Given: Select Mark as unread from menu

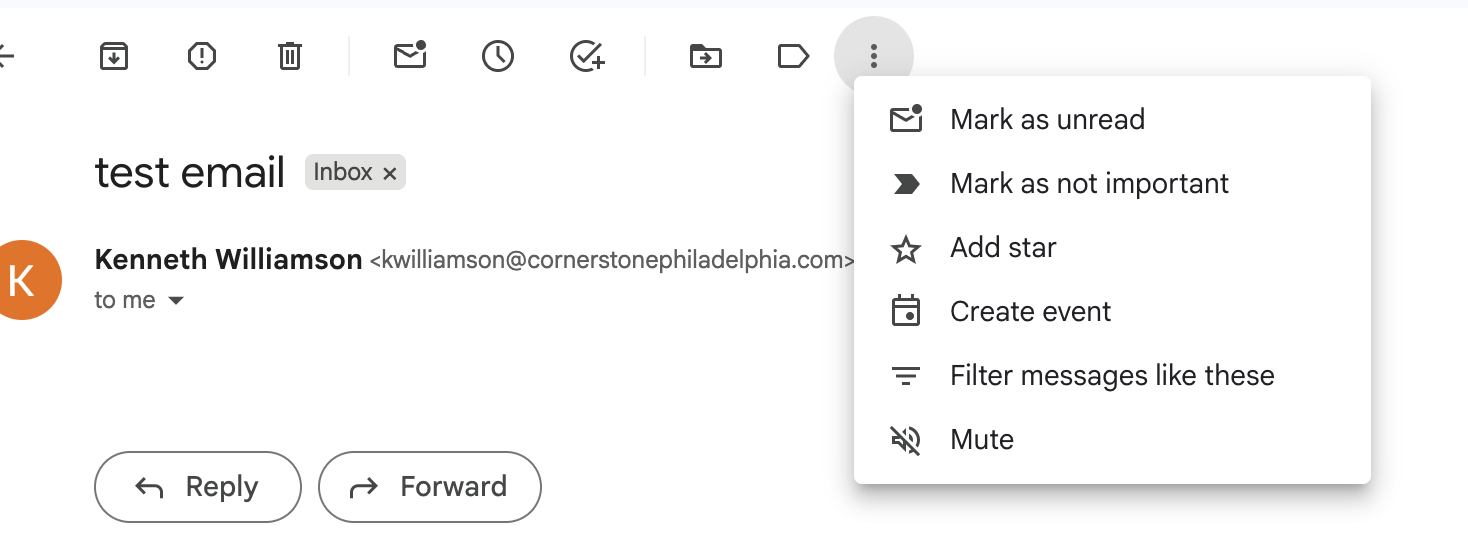Looking at the screenshot, I should coord(1047,120).
